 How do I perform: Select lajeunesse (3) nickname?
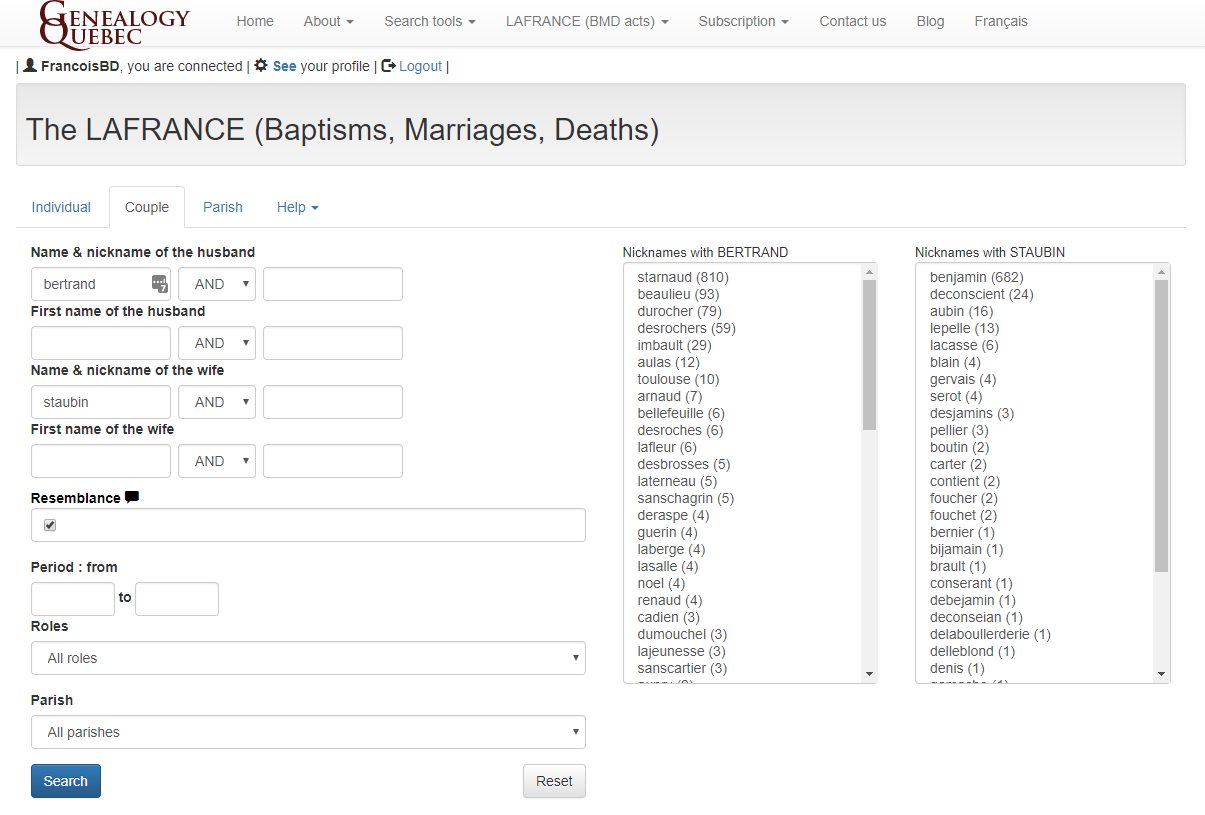(681, 651)
